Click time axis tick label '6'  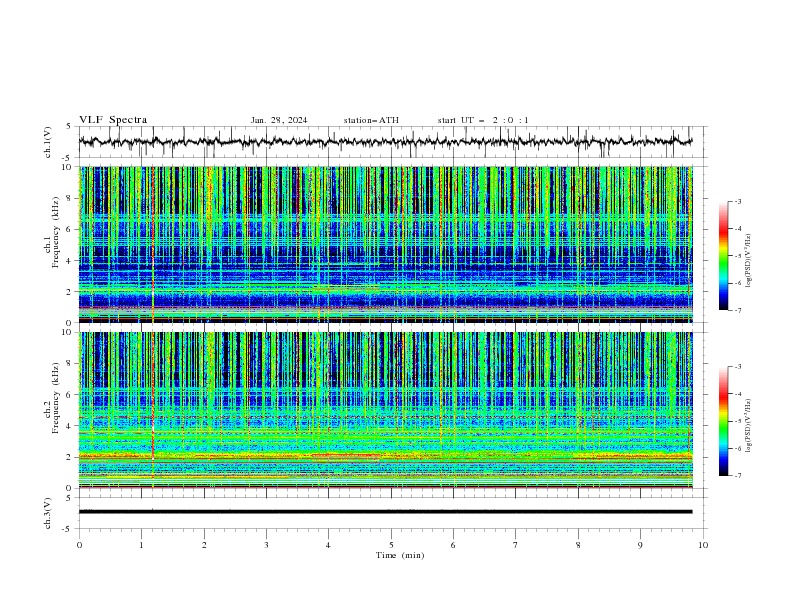click(x=453, y=545)
